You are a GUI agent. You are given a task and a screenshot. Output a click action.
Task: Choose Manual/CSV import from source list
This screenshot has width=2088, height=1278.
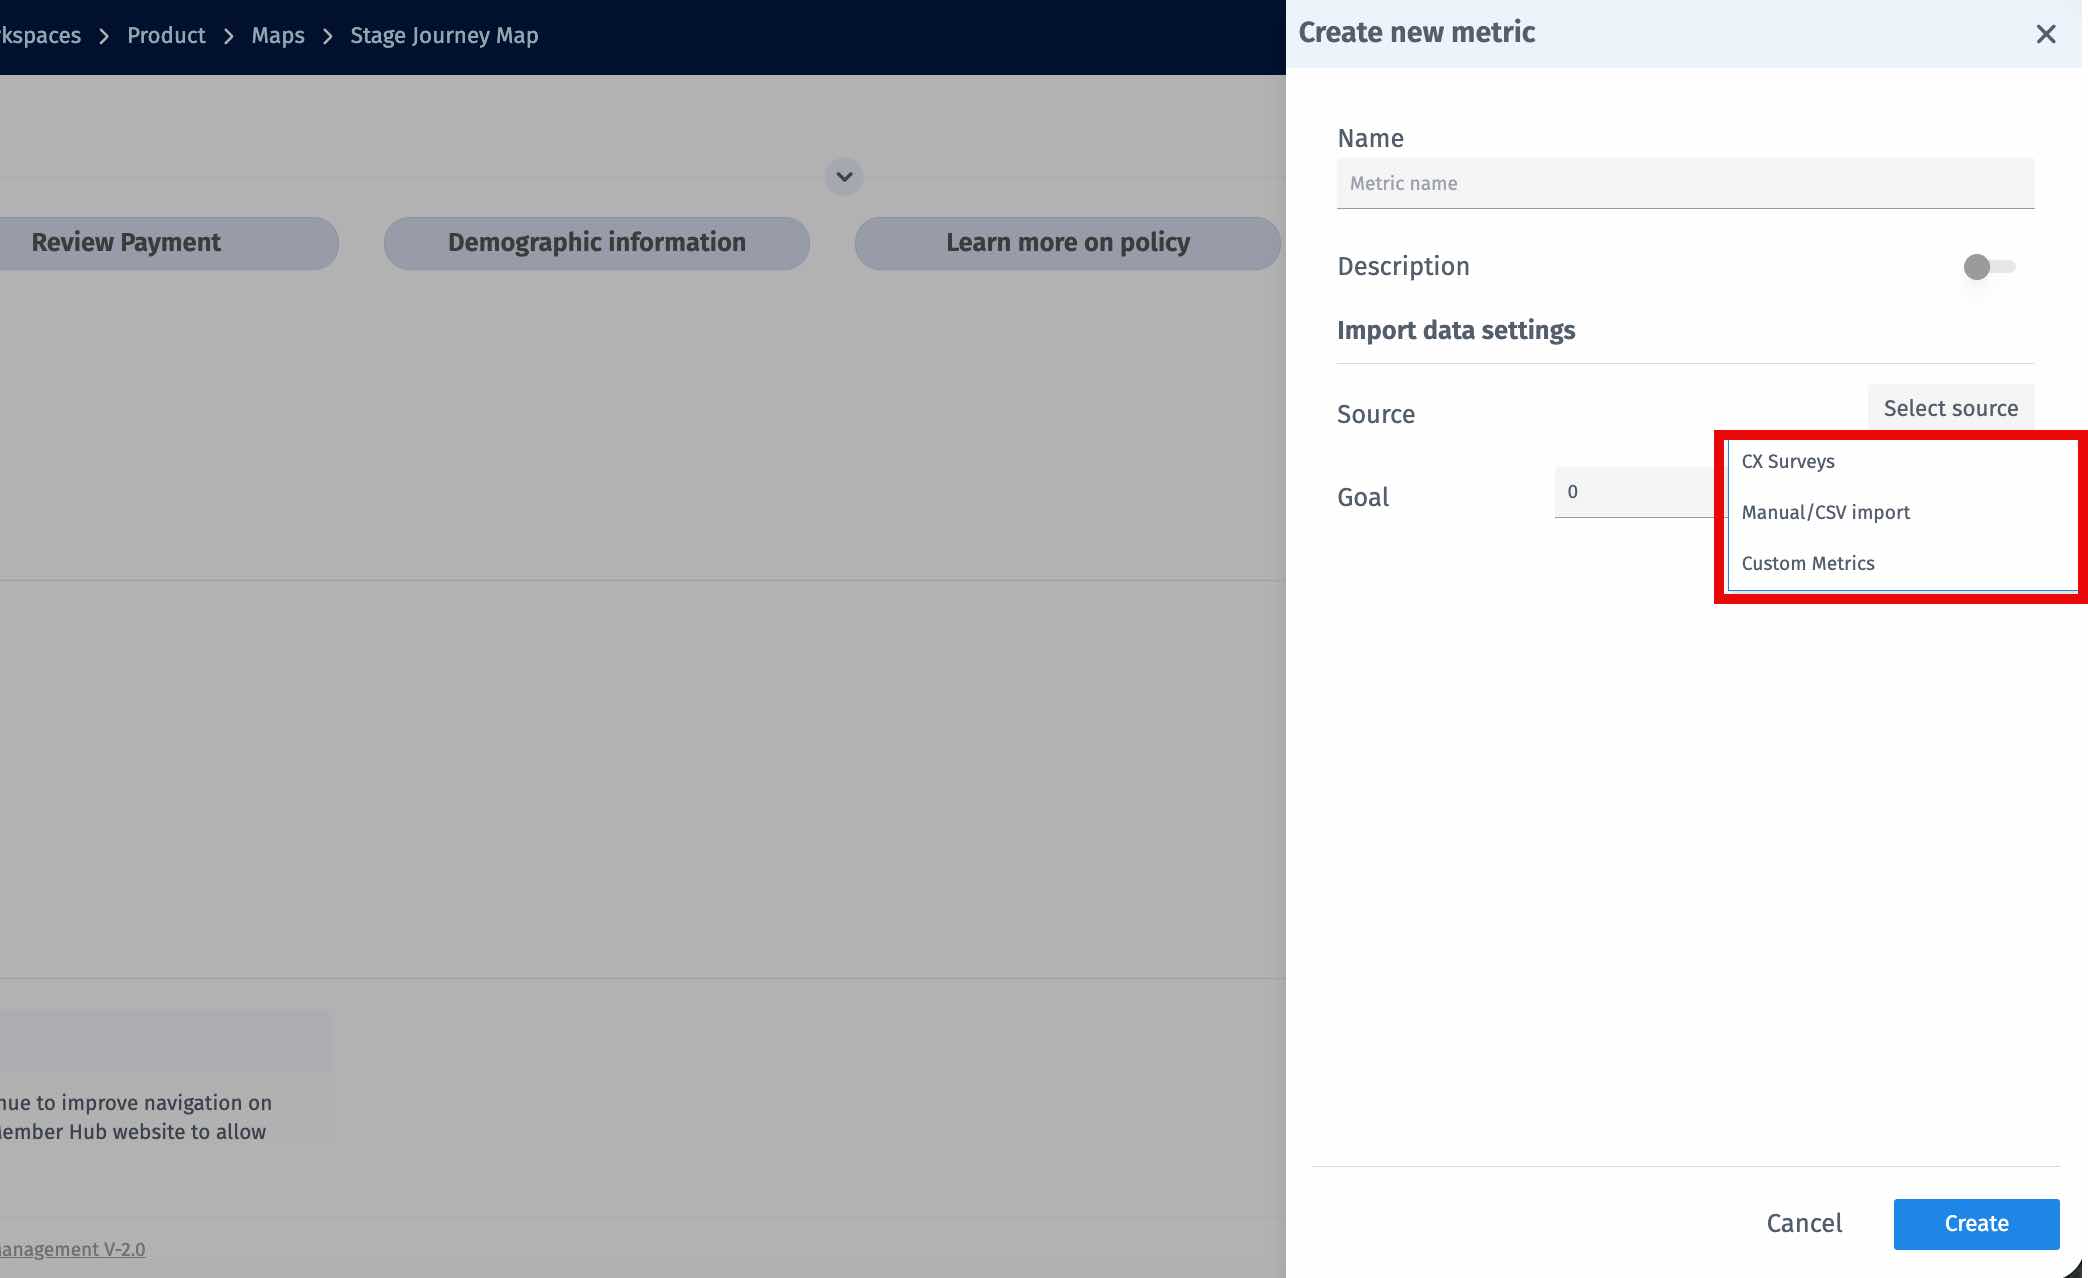[x=1826, y=512]
